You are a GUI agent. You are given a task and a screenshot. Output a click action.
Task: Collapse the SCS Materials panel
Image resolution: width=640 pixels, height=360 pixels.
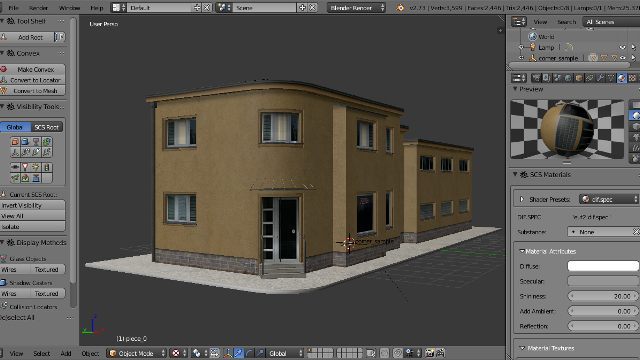[515, 174]
